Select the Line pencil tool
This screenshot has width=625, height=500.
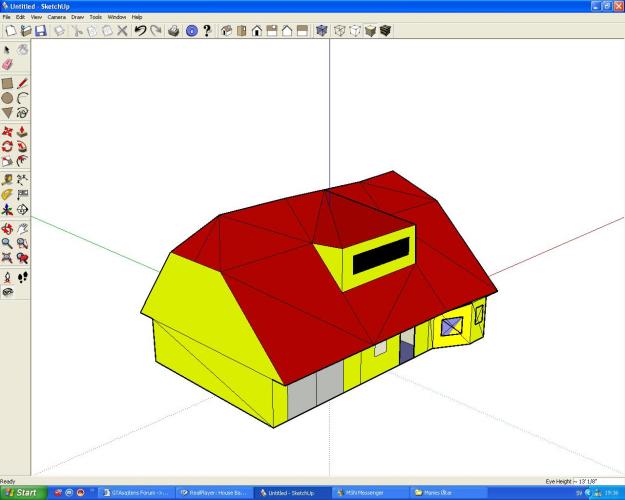pyautogui.click(x=22, y=84)
